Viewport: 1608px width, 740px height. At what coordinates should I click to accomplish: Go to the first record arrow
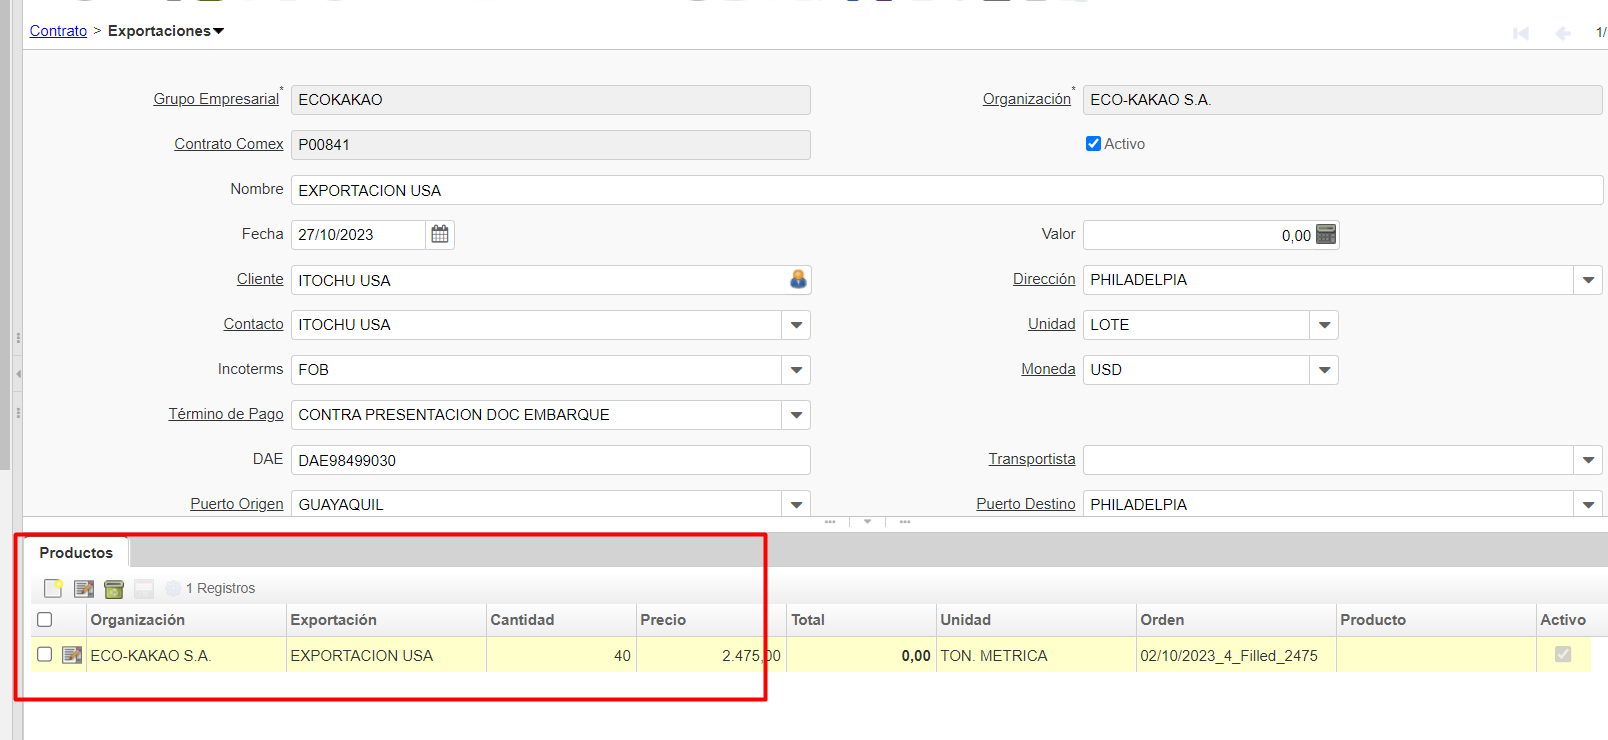1521,33
